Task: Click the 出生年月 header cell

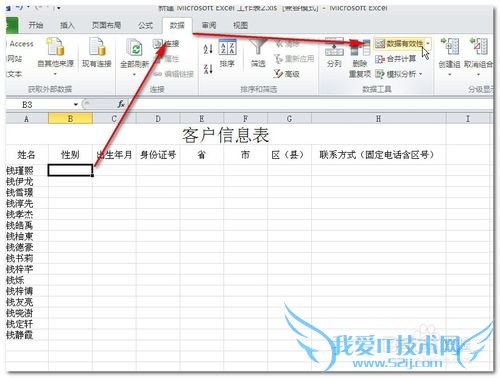Action: [114, 155]
